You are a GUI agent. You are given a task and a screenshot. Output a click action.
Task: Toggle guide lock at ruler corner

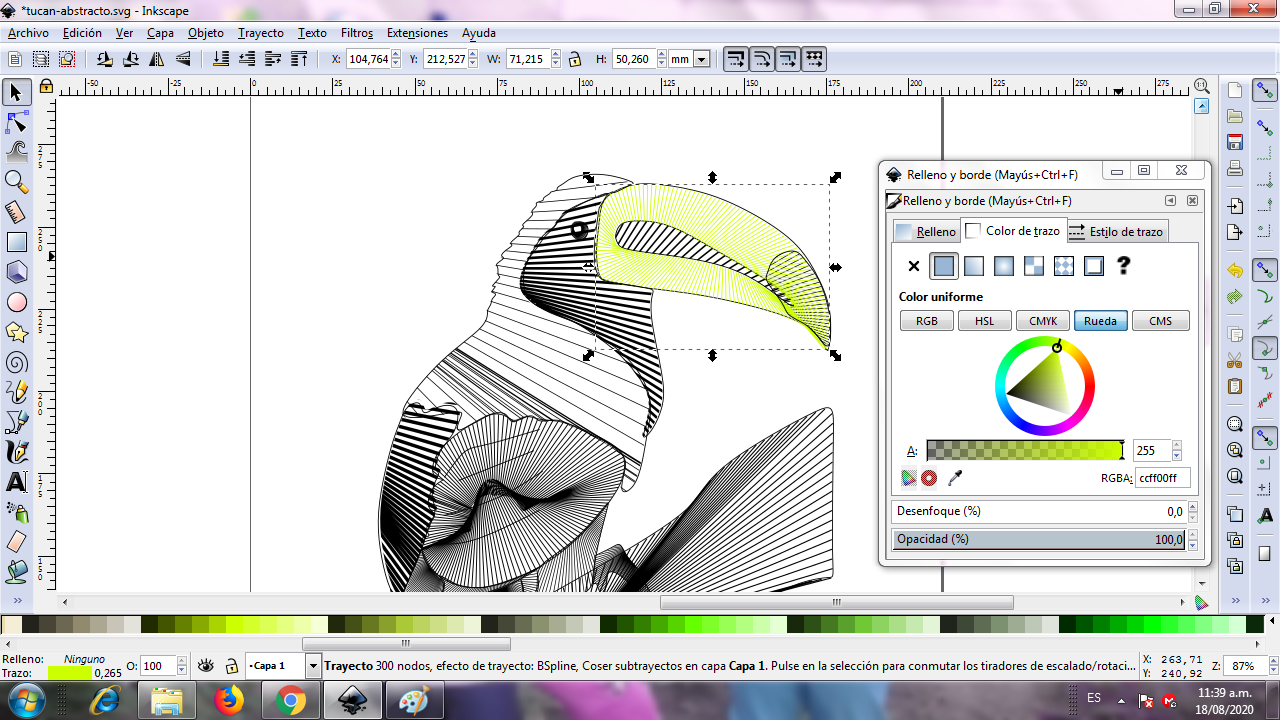point(45,87)
